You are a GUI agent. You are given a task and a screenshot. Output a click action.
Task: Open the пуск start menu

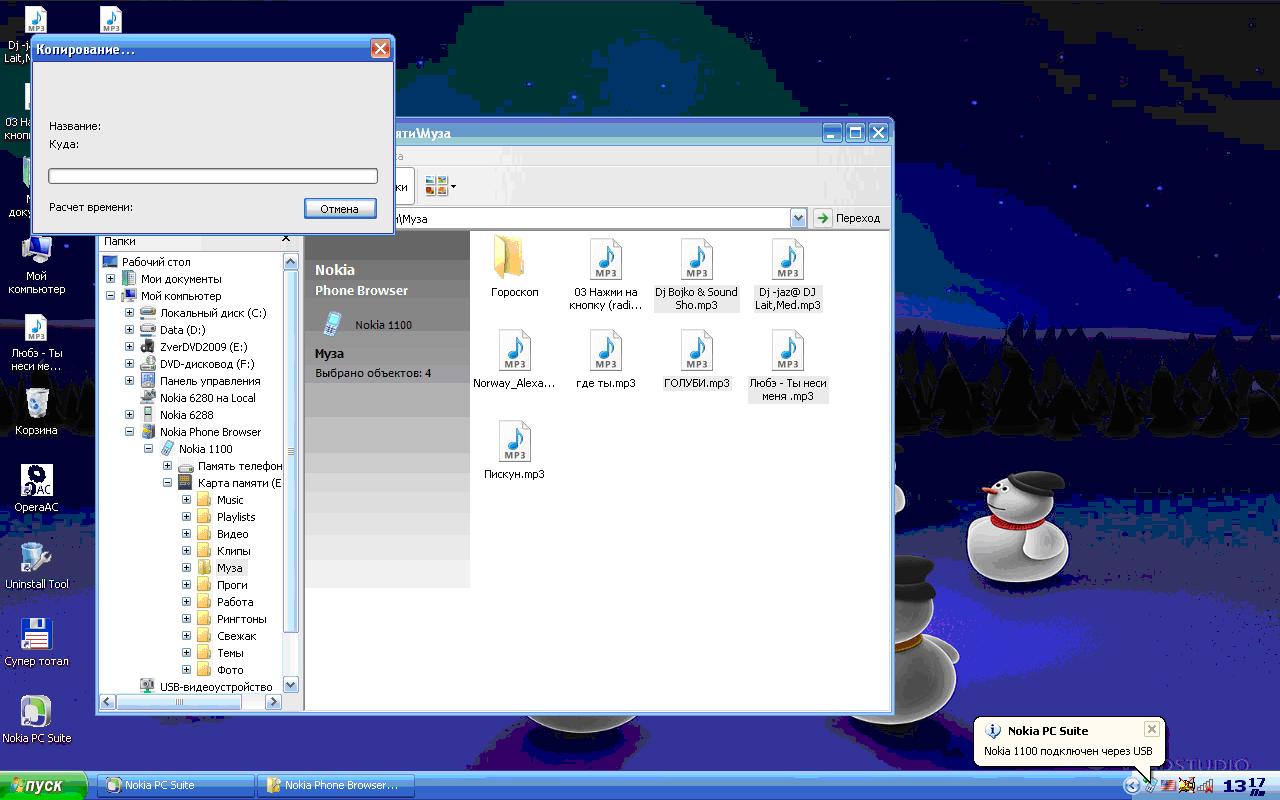pyautogui.click(x=44, y=785)
